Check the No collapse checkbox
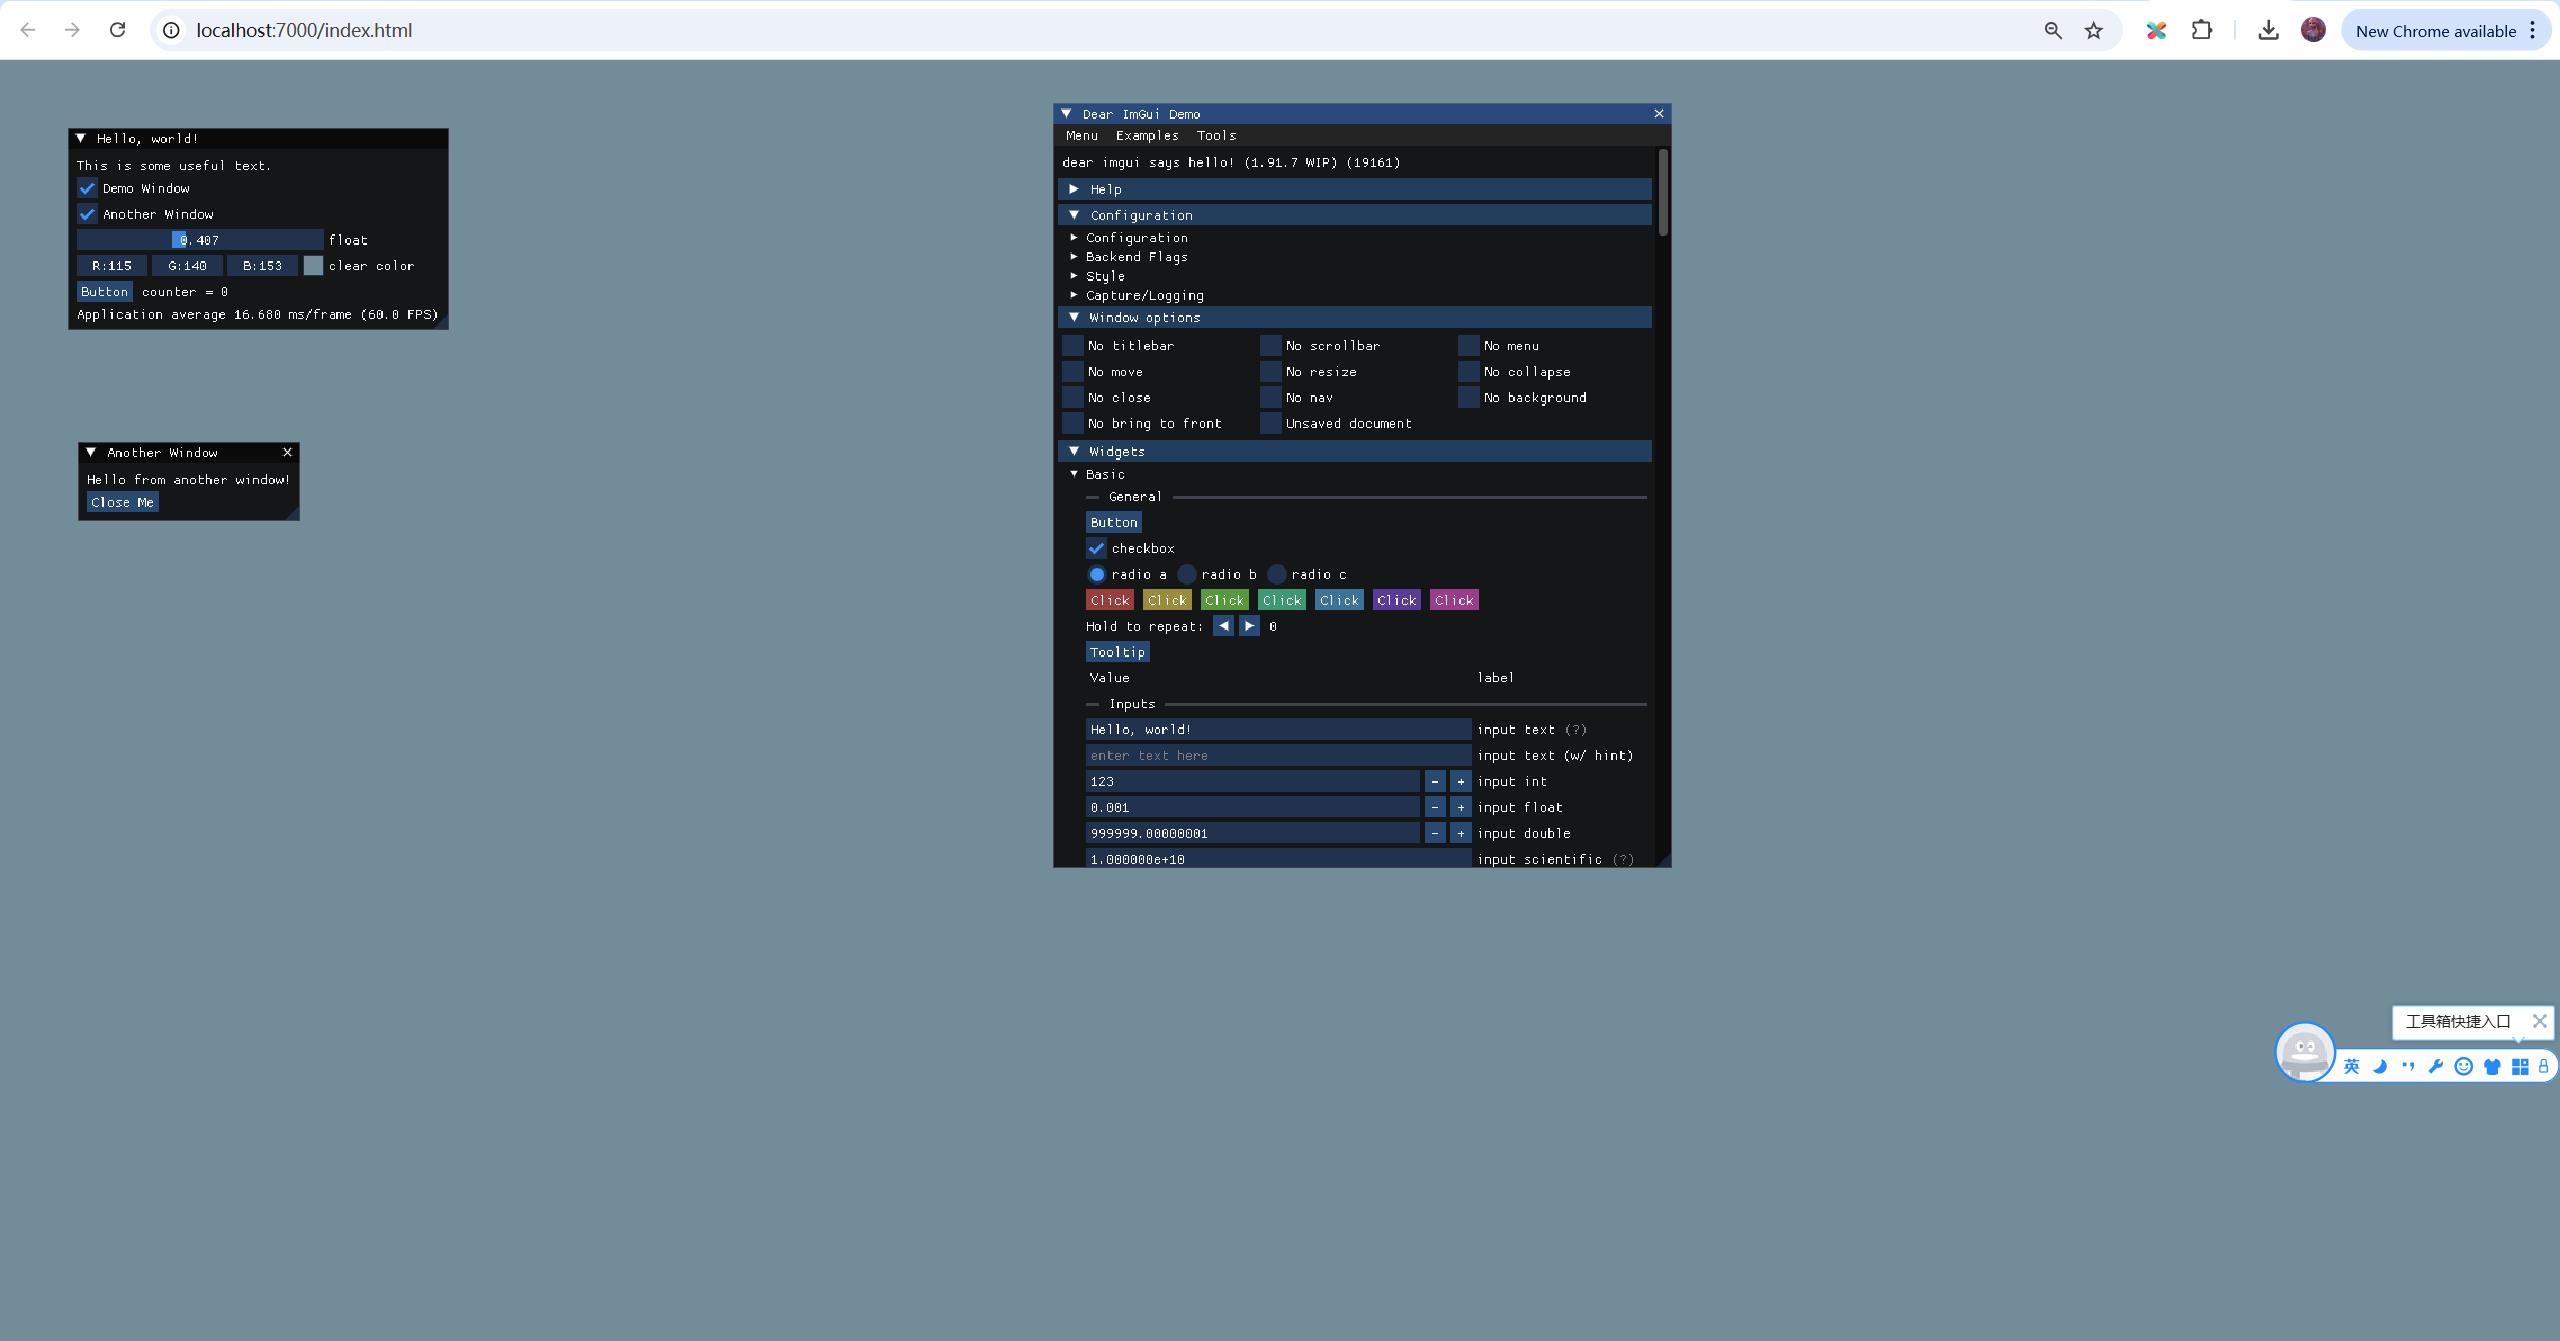Screen dimensions: 2560x1341 [1469, 371]
